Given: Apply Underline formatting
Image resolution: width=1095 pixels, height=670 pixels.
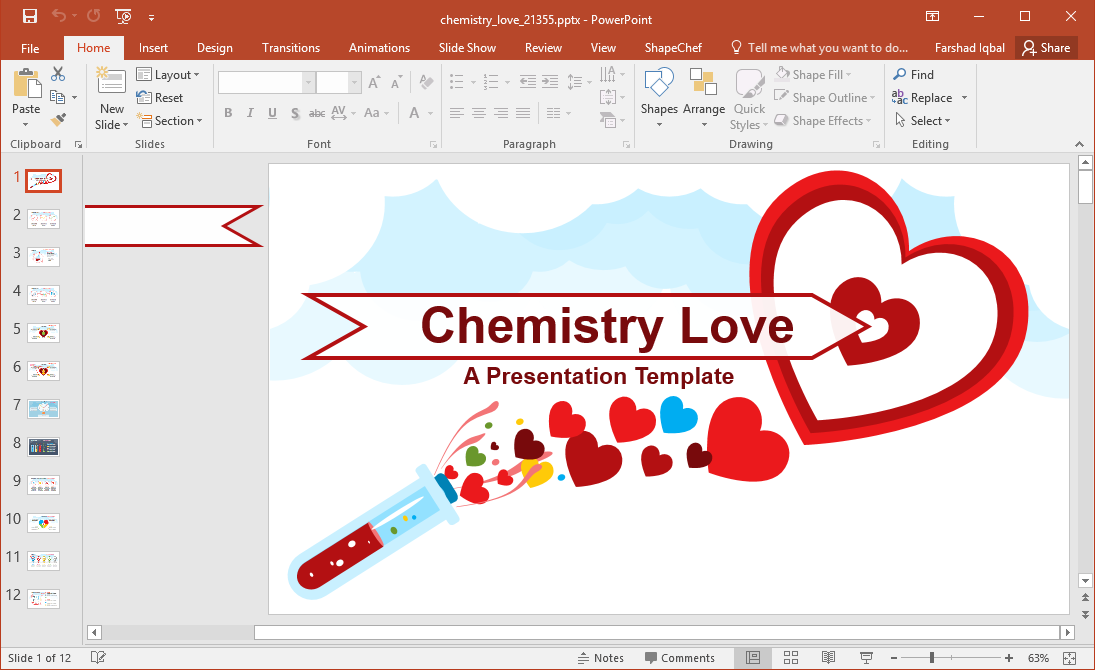Looking at the screenshot, I should (x=270, y=113).
